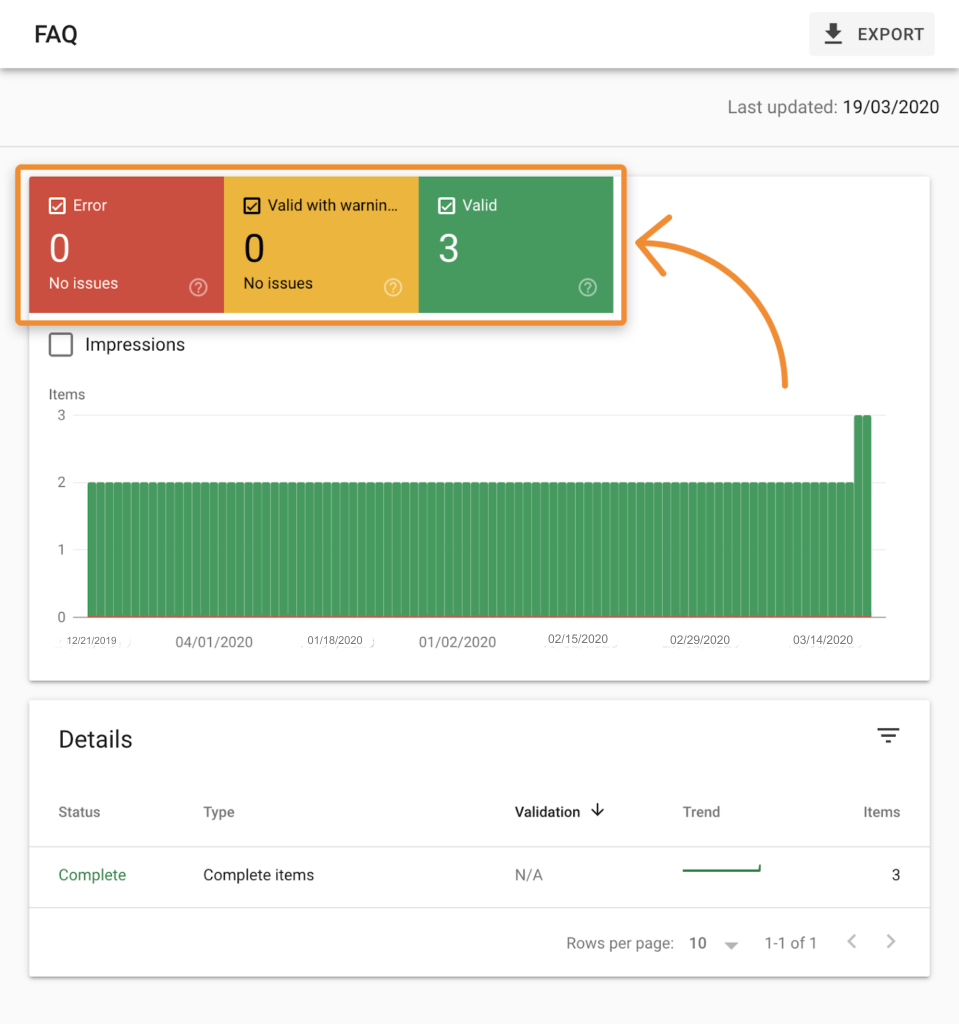Click the Status column header

(79, 812)
